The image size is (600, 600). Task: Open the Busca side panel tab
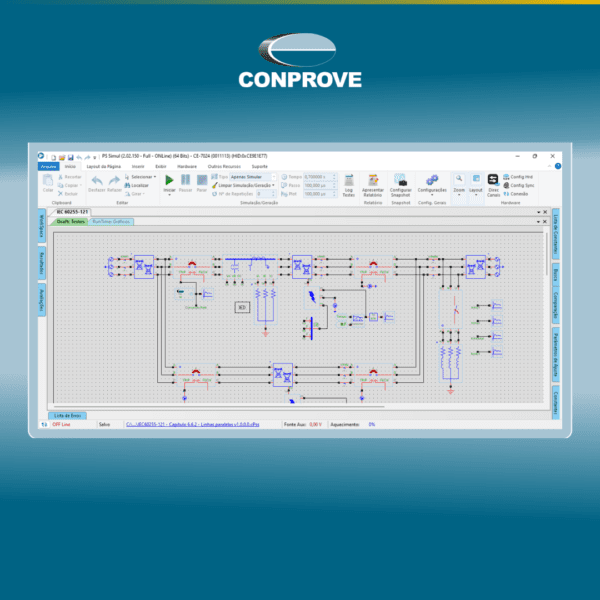point(556,275)
